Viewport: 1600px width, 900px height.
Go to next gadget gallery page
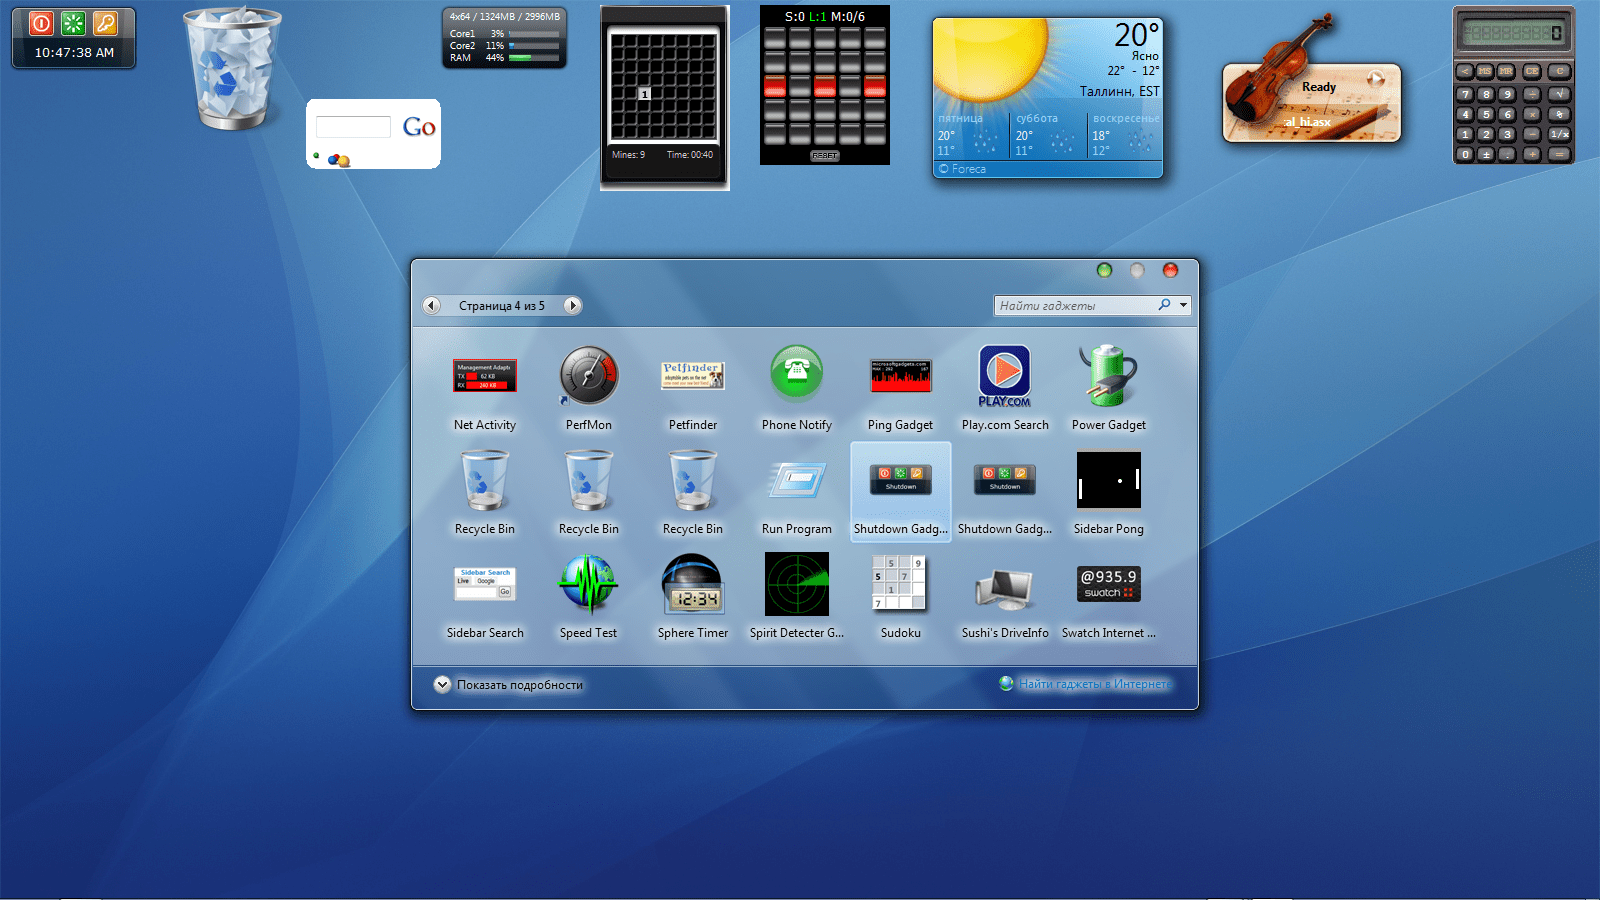pyautogui.click(x=572, y=306)
